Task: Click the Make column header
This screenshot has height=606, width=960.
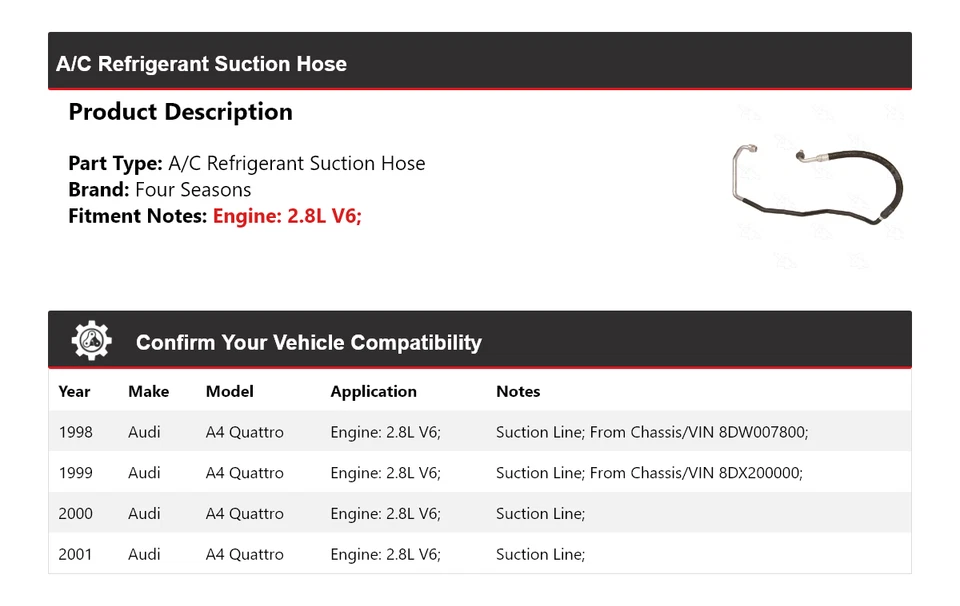Action: tap(148, 392)
